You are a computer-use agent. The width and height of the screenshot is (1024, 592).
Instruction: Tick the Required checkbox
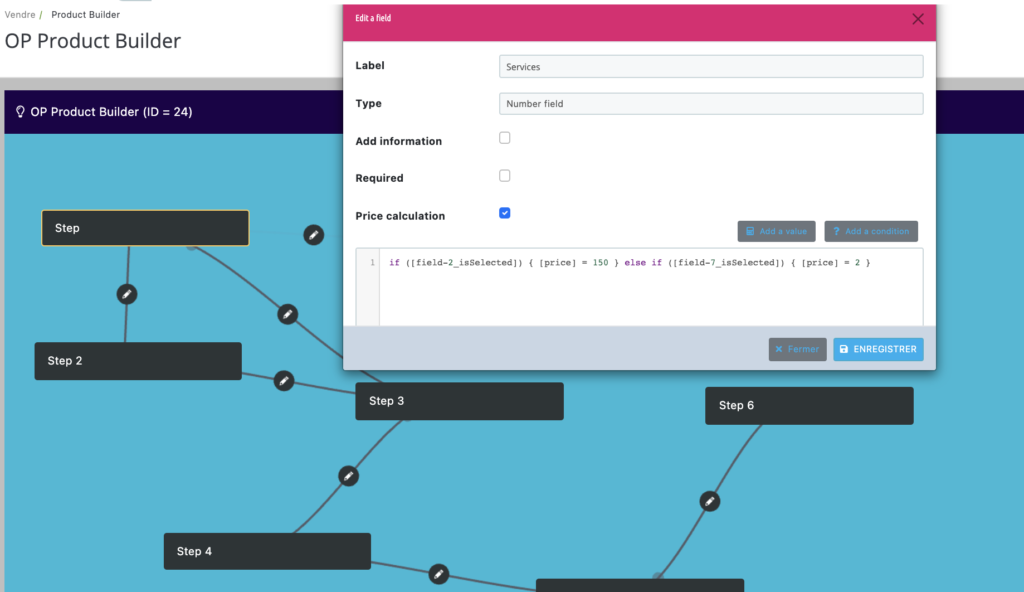coord(504,176)
